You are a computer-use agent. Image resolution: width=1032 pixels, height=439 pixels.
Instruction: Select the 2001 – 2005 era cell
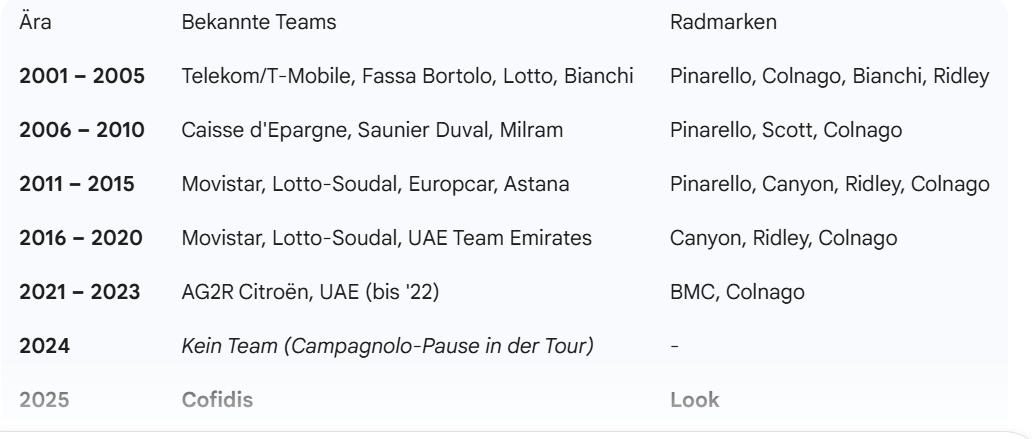tap(82, 76)
